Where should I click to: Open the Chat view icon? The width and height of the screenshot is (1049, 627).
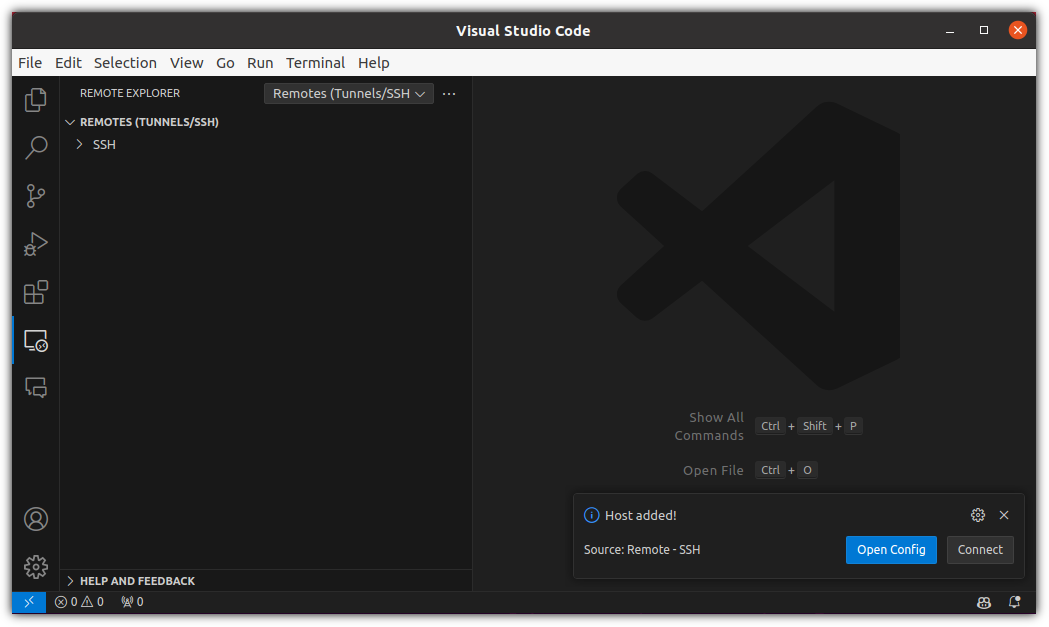point(35,387)
